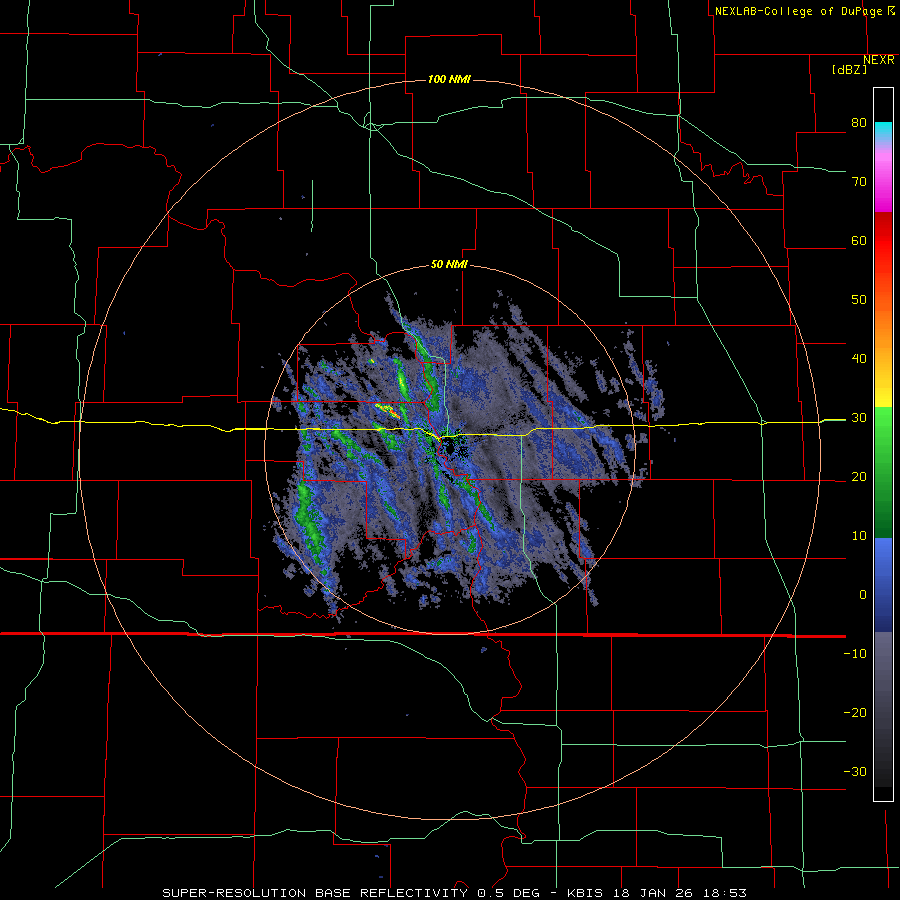Click the 70 value on the dBZ scale
900x900 pixels.
click(859, 182)
